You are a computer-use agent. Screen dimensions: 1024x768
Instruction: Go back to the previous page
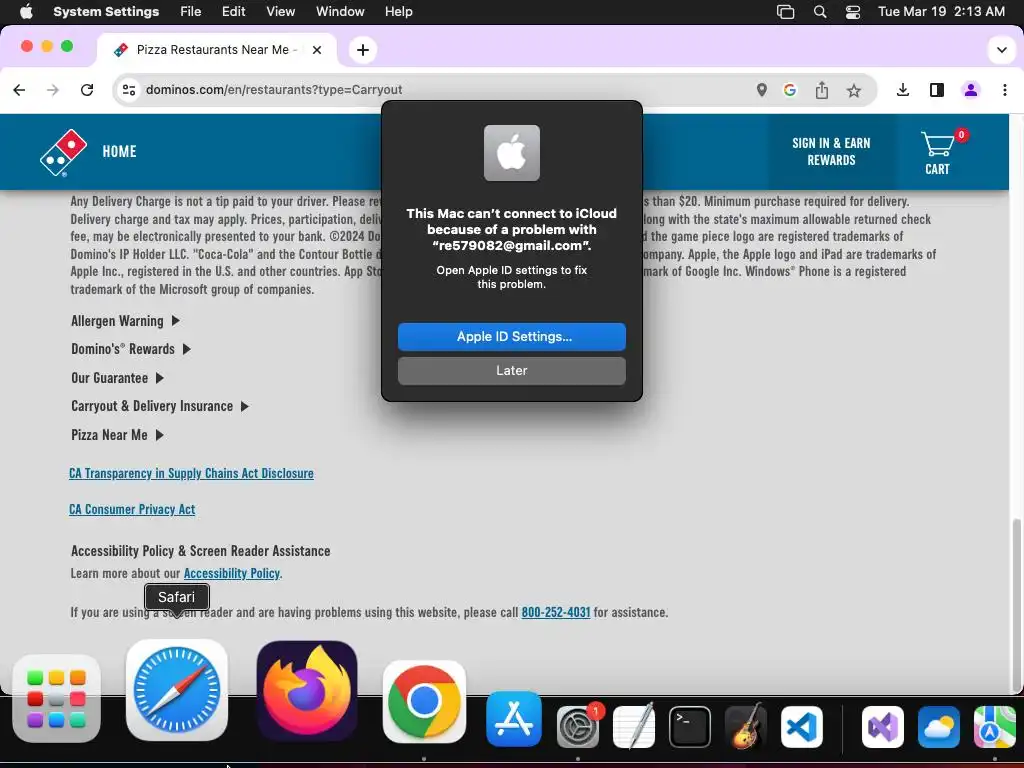tap(19, 90)
